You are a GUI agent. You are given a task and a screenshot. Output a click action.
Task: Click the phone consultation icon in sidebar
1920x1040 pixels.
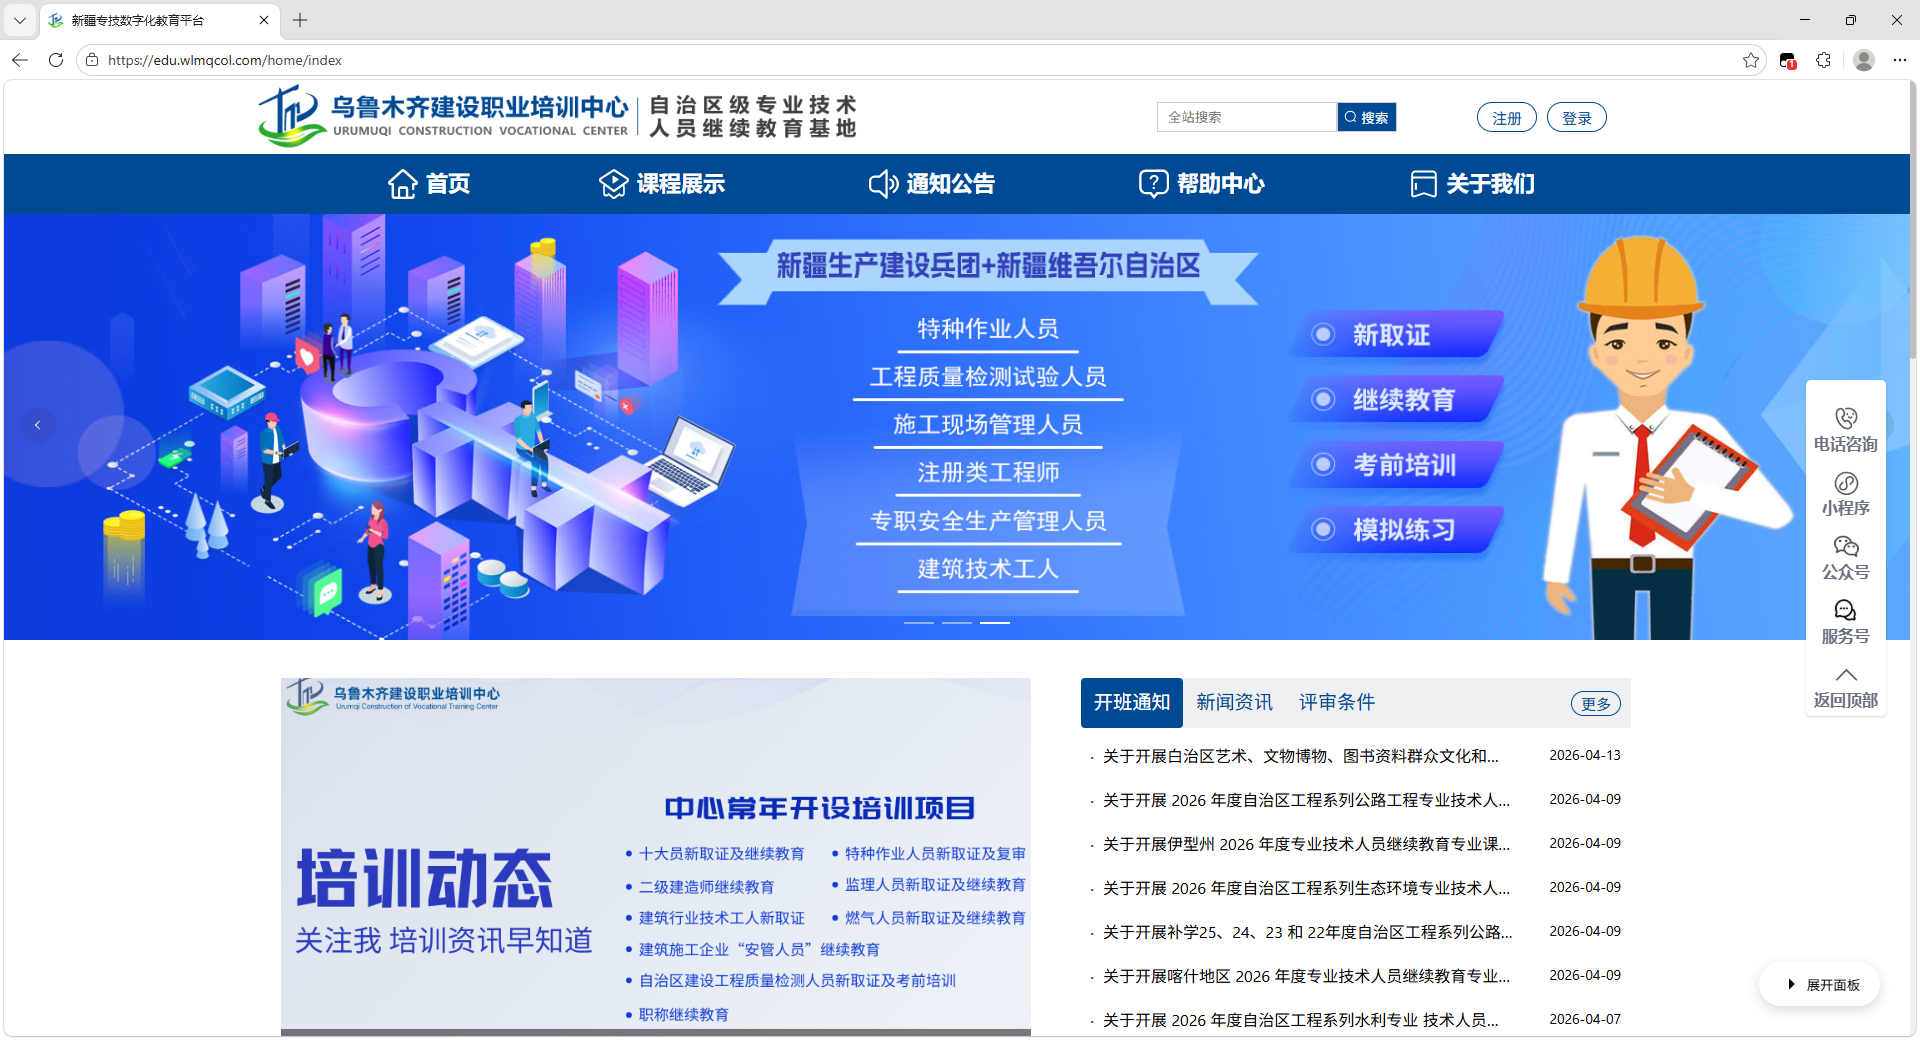coord(1845,419)
